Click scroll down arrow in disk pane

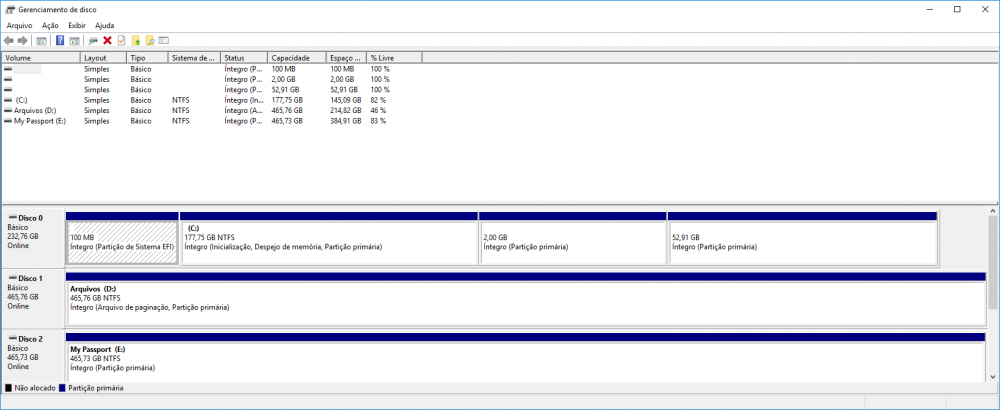993,376
